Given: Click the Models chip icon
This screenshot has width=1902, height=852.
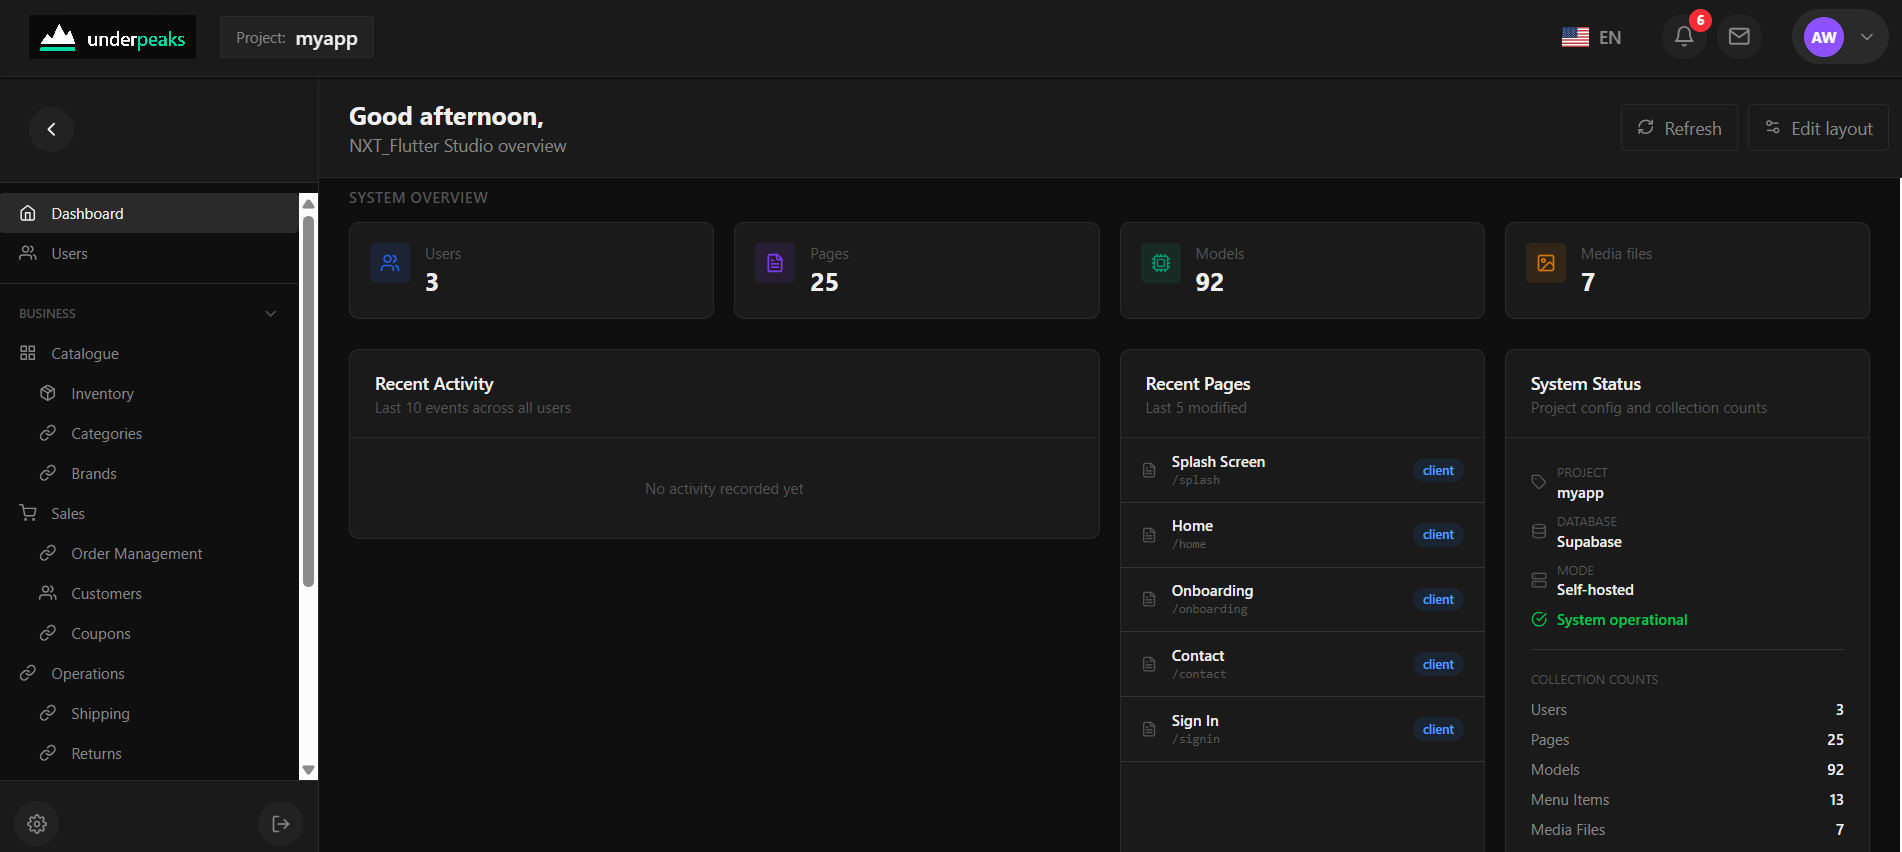Looking at the screenshot, I should (1161, 263).
